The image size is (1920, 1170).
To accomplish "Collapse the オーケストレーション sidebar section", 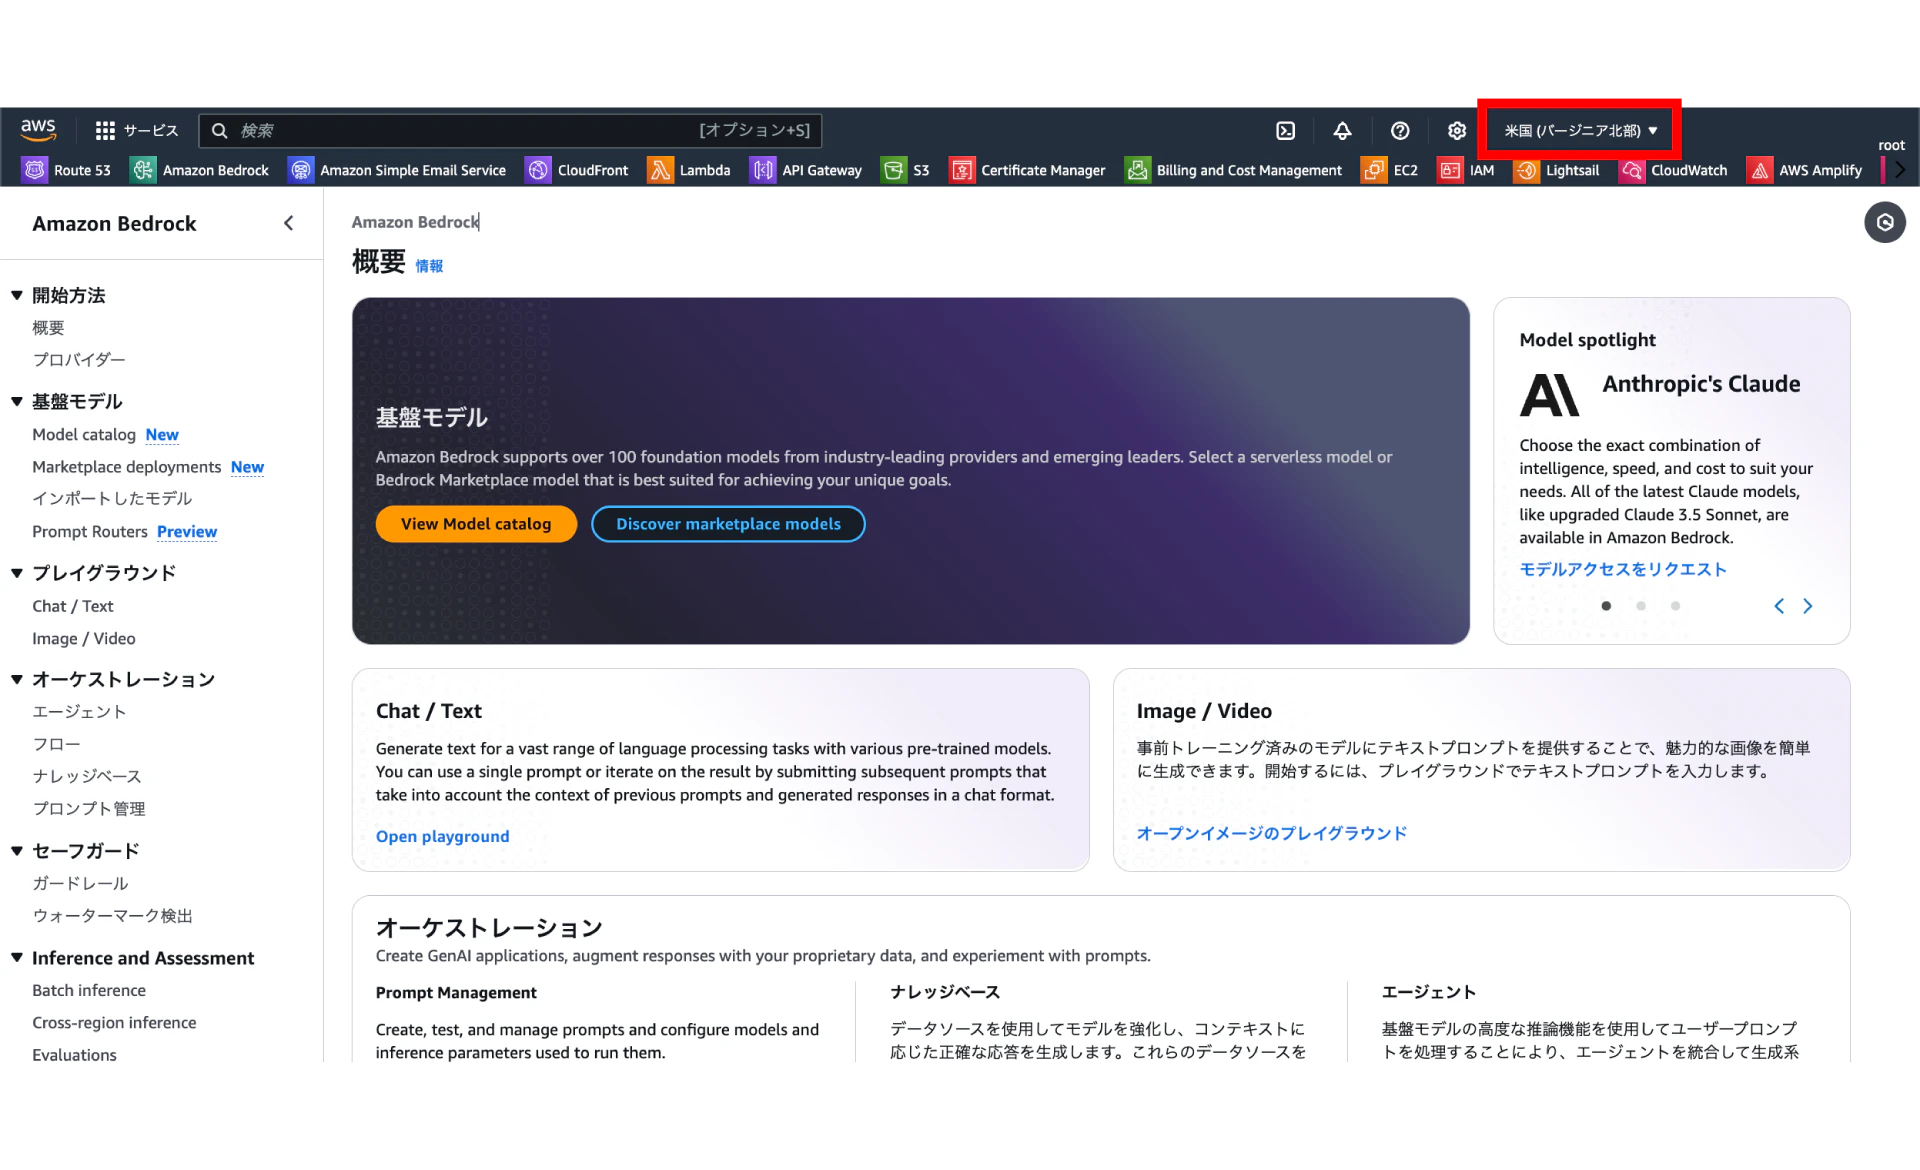I will point(17,679).
